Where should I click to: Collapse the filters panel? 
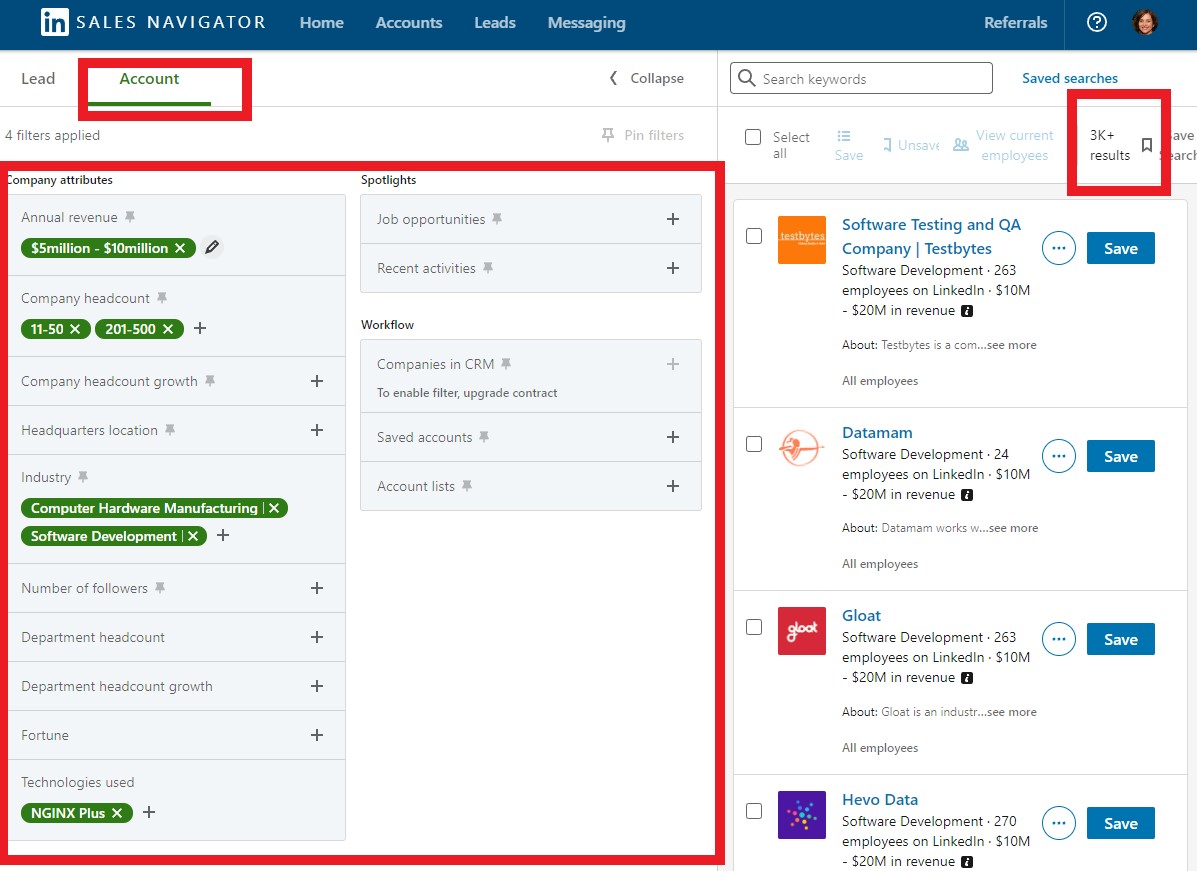pos(646,78)
